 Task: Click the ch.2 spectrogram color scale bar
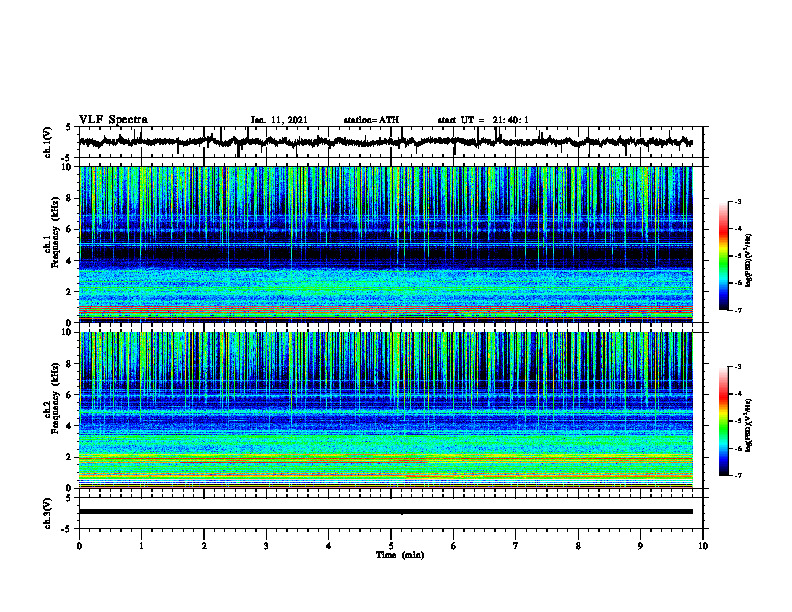[723, 421]
